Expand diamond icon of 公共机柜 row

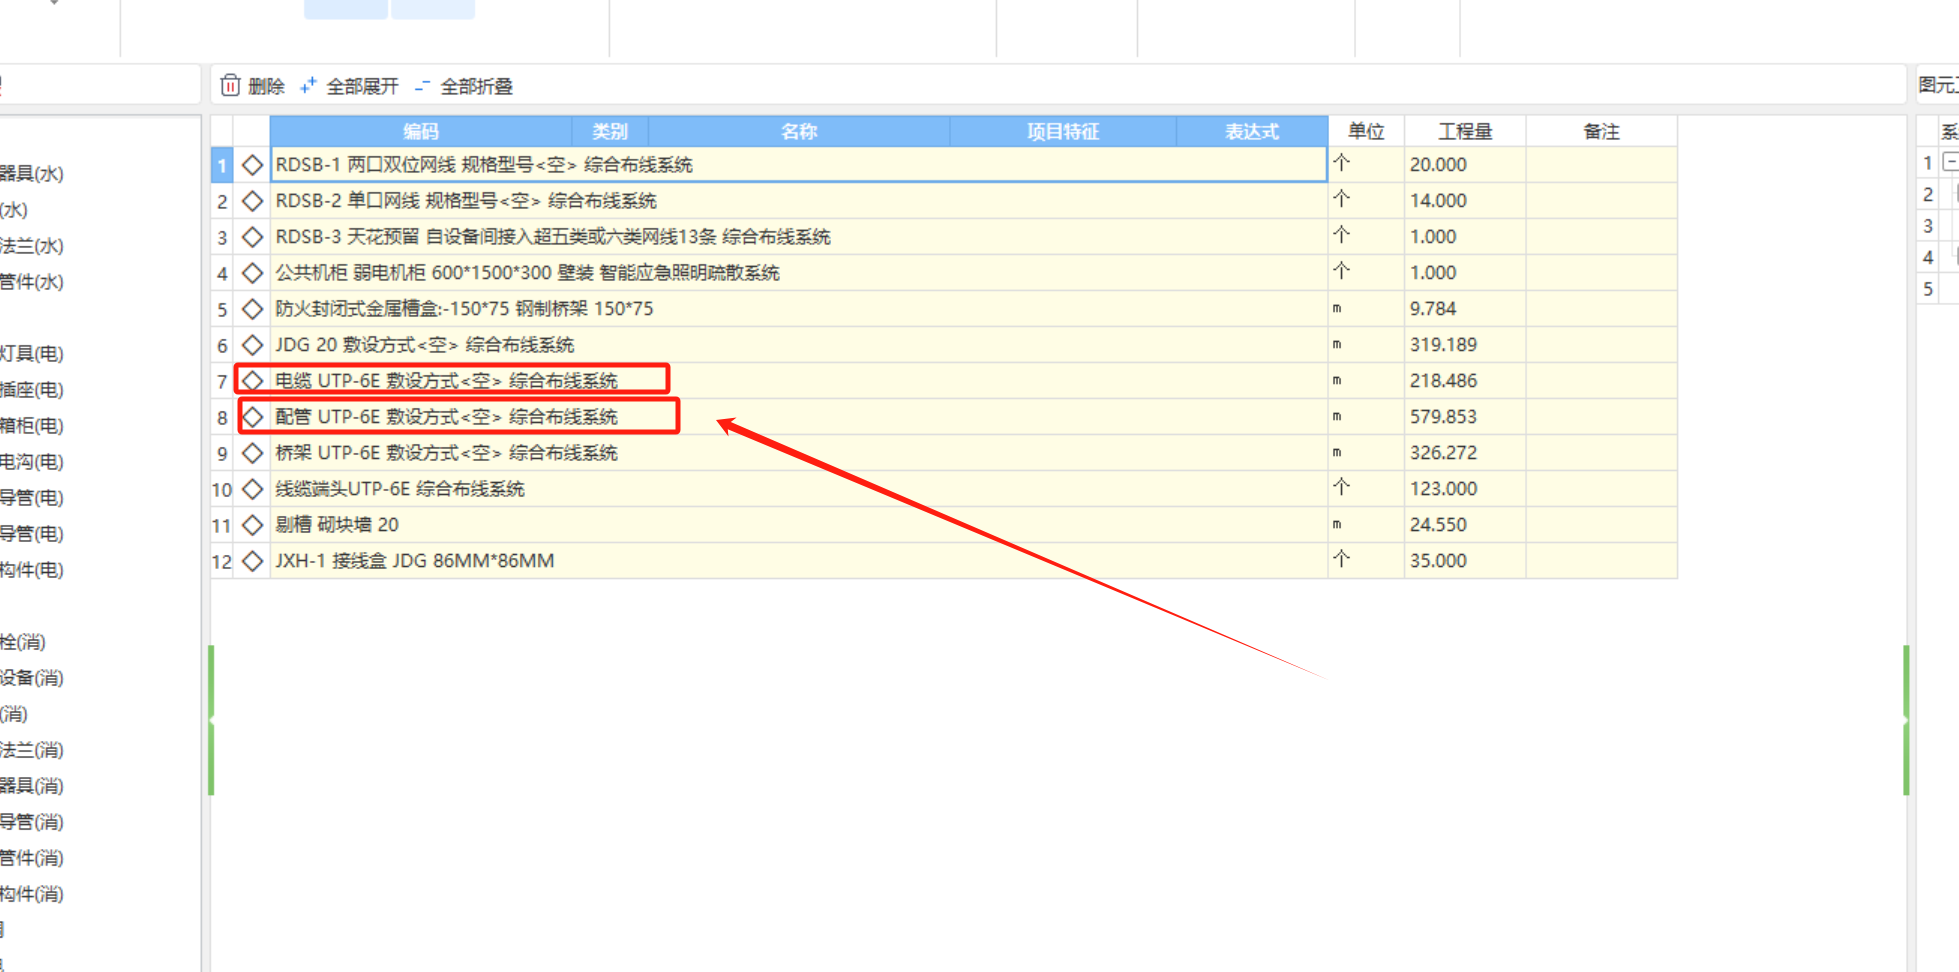[252, 273]
